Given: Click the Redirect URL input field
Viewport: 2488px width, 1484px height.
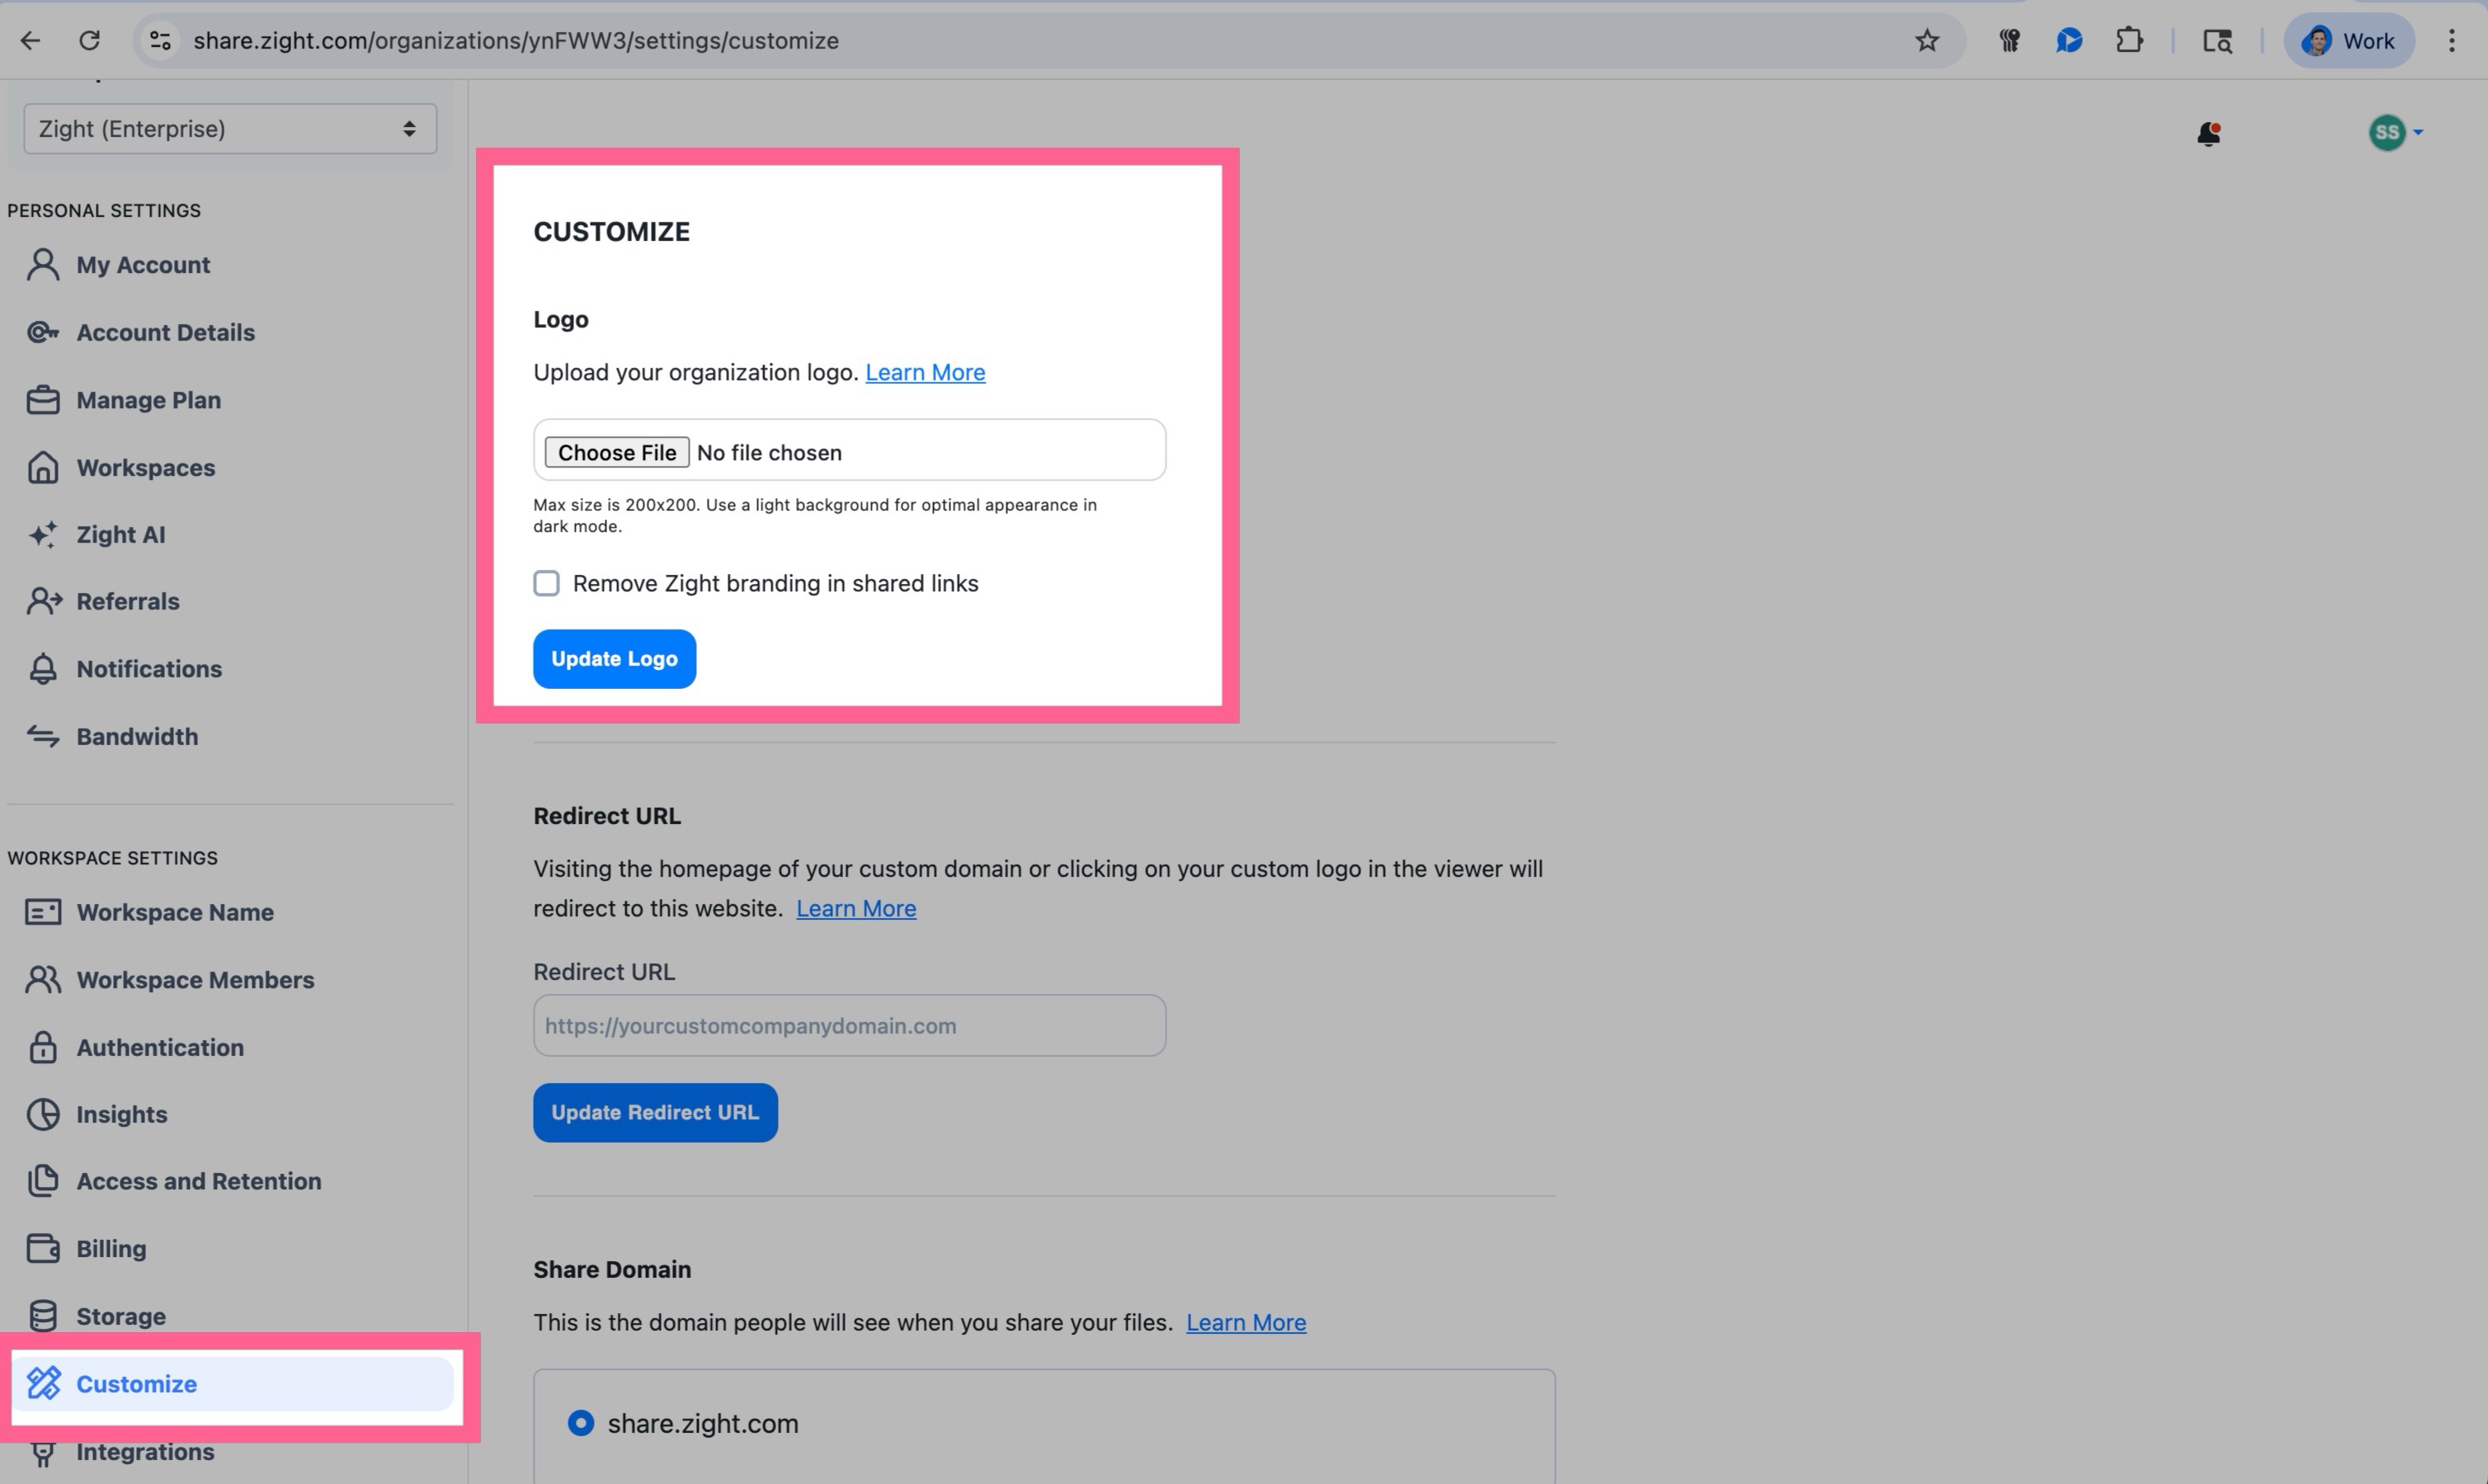Looking at the screenshot, I should tap(849, 1026).
